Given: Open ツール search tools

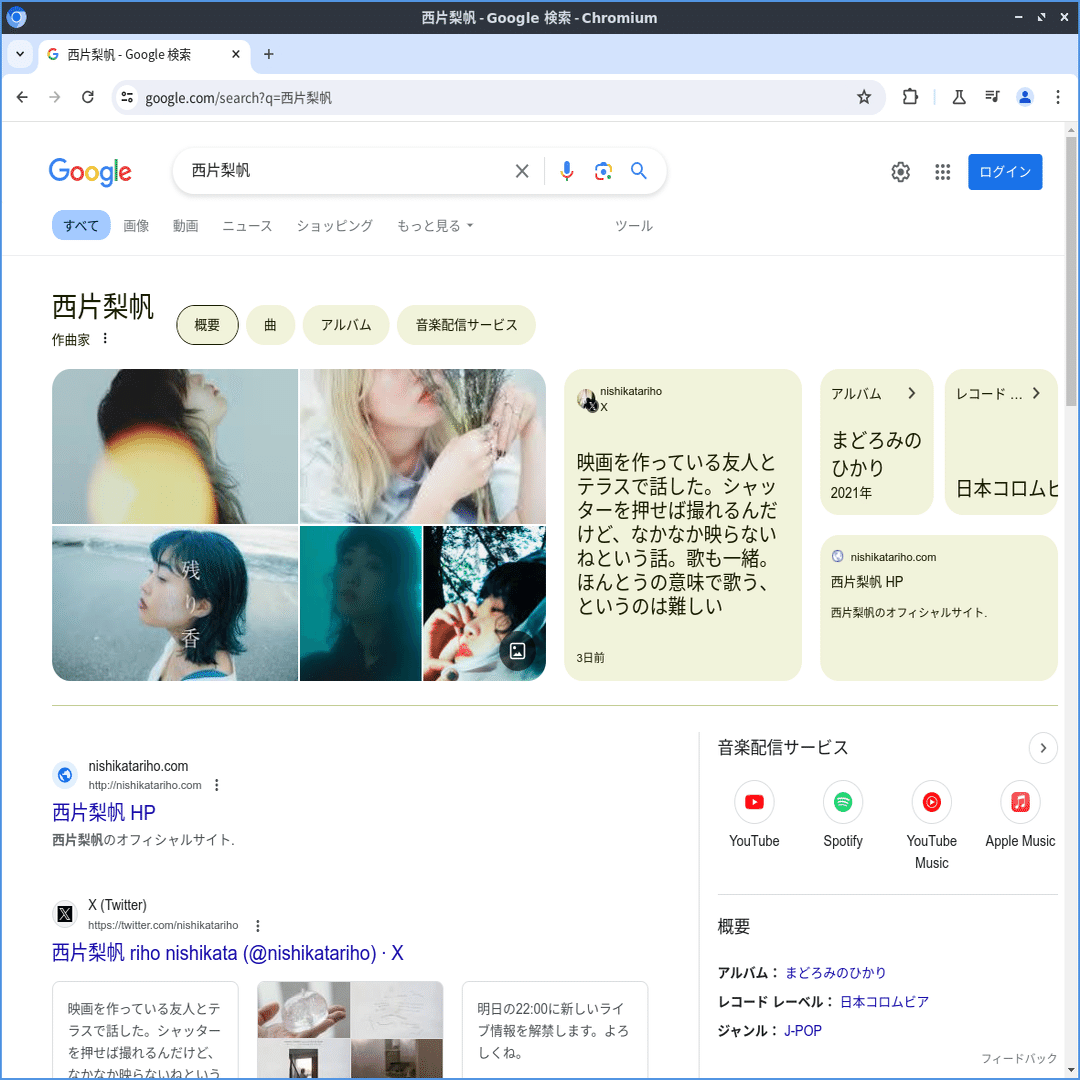Looking at the screenshot, I should [634, 225].
